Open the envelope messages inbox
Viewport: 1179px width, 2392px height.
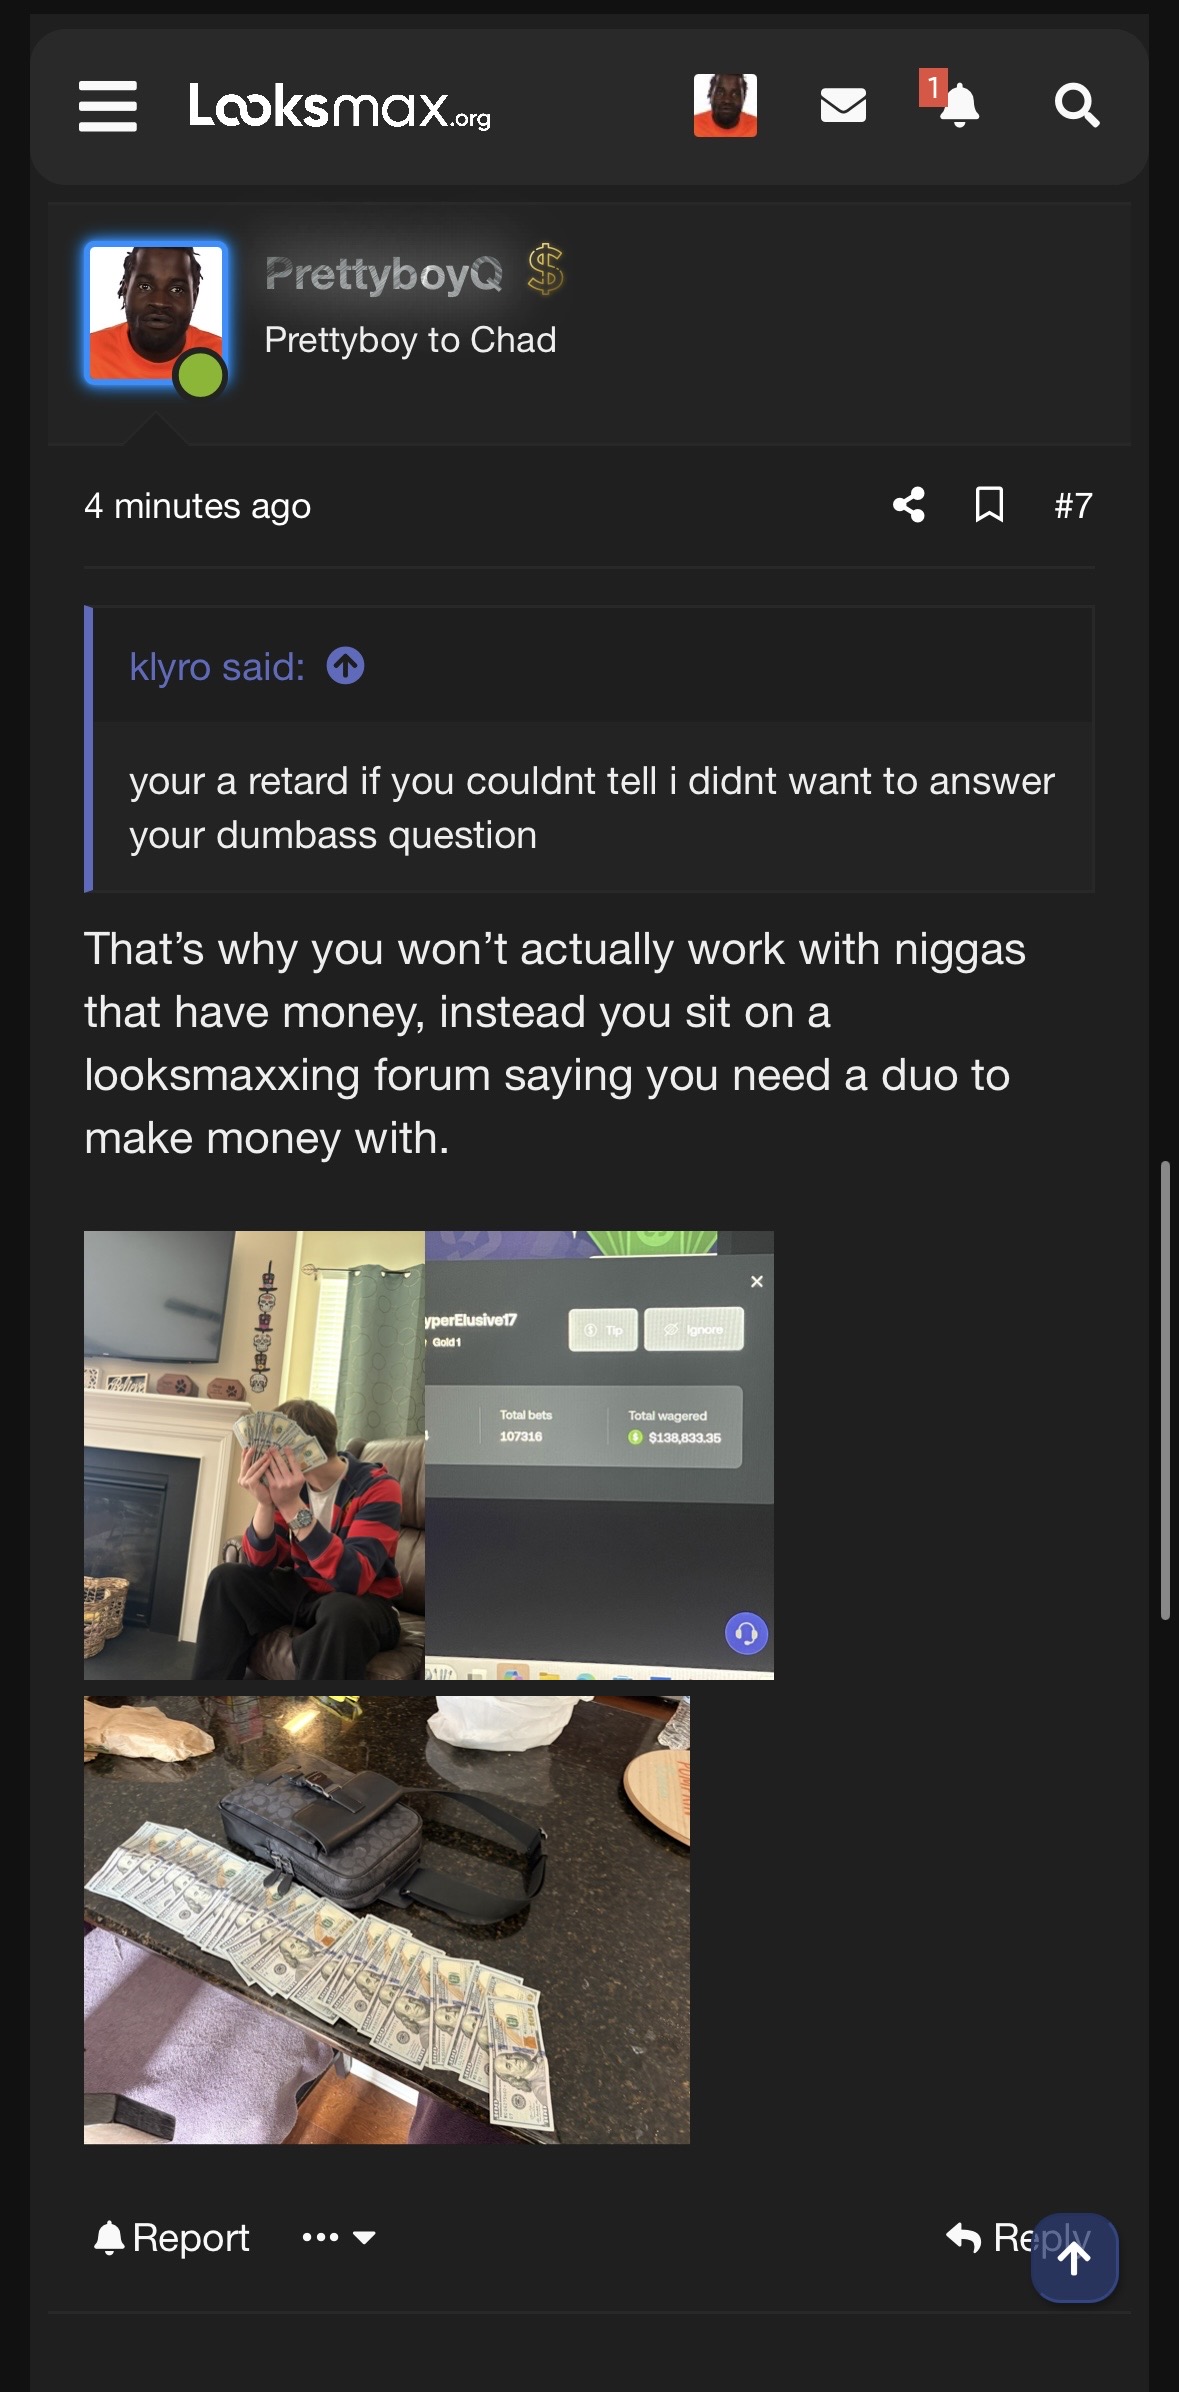(843, 105)
